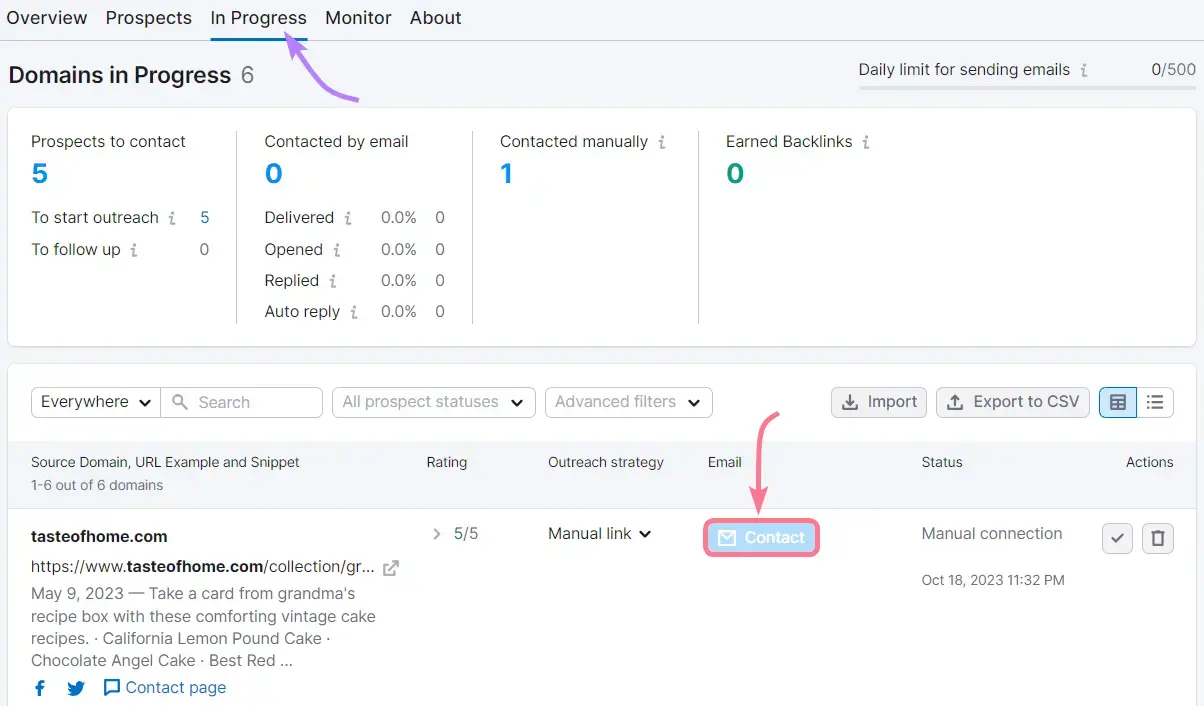
Task: Switch to table view layout
Action: (1116, 401)
